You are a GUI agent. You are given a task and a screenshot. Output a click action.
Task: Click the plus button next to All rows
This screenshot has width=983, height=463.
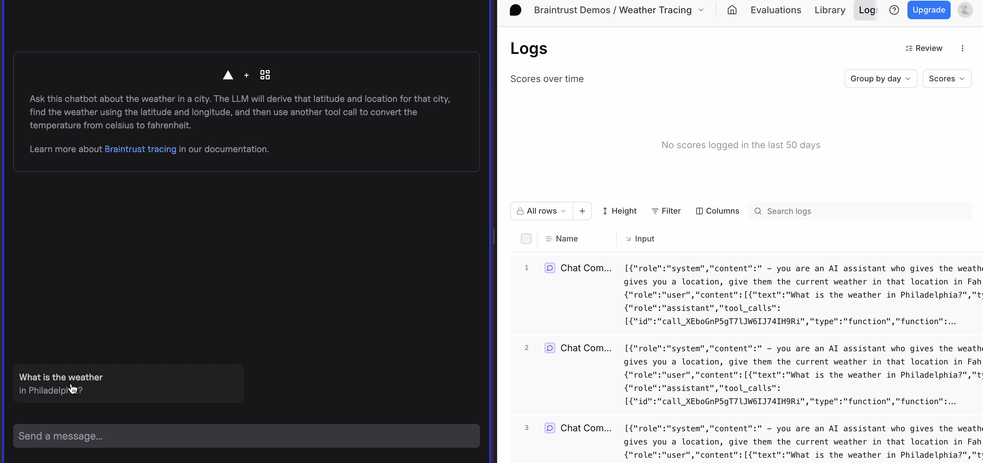click(582, 211)
